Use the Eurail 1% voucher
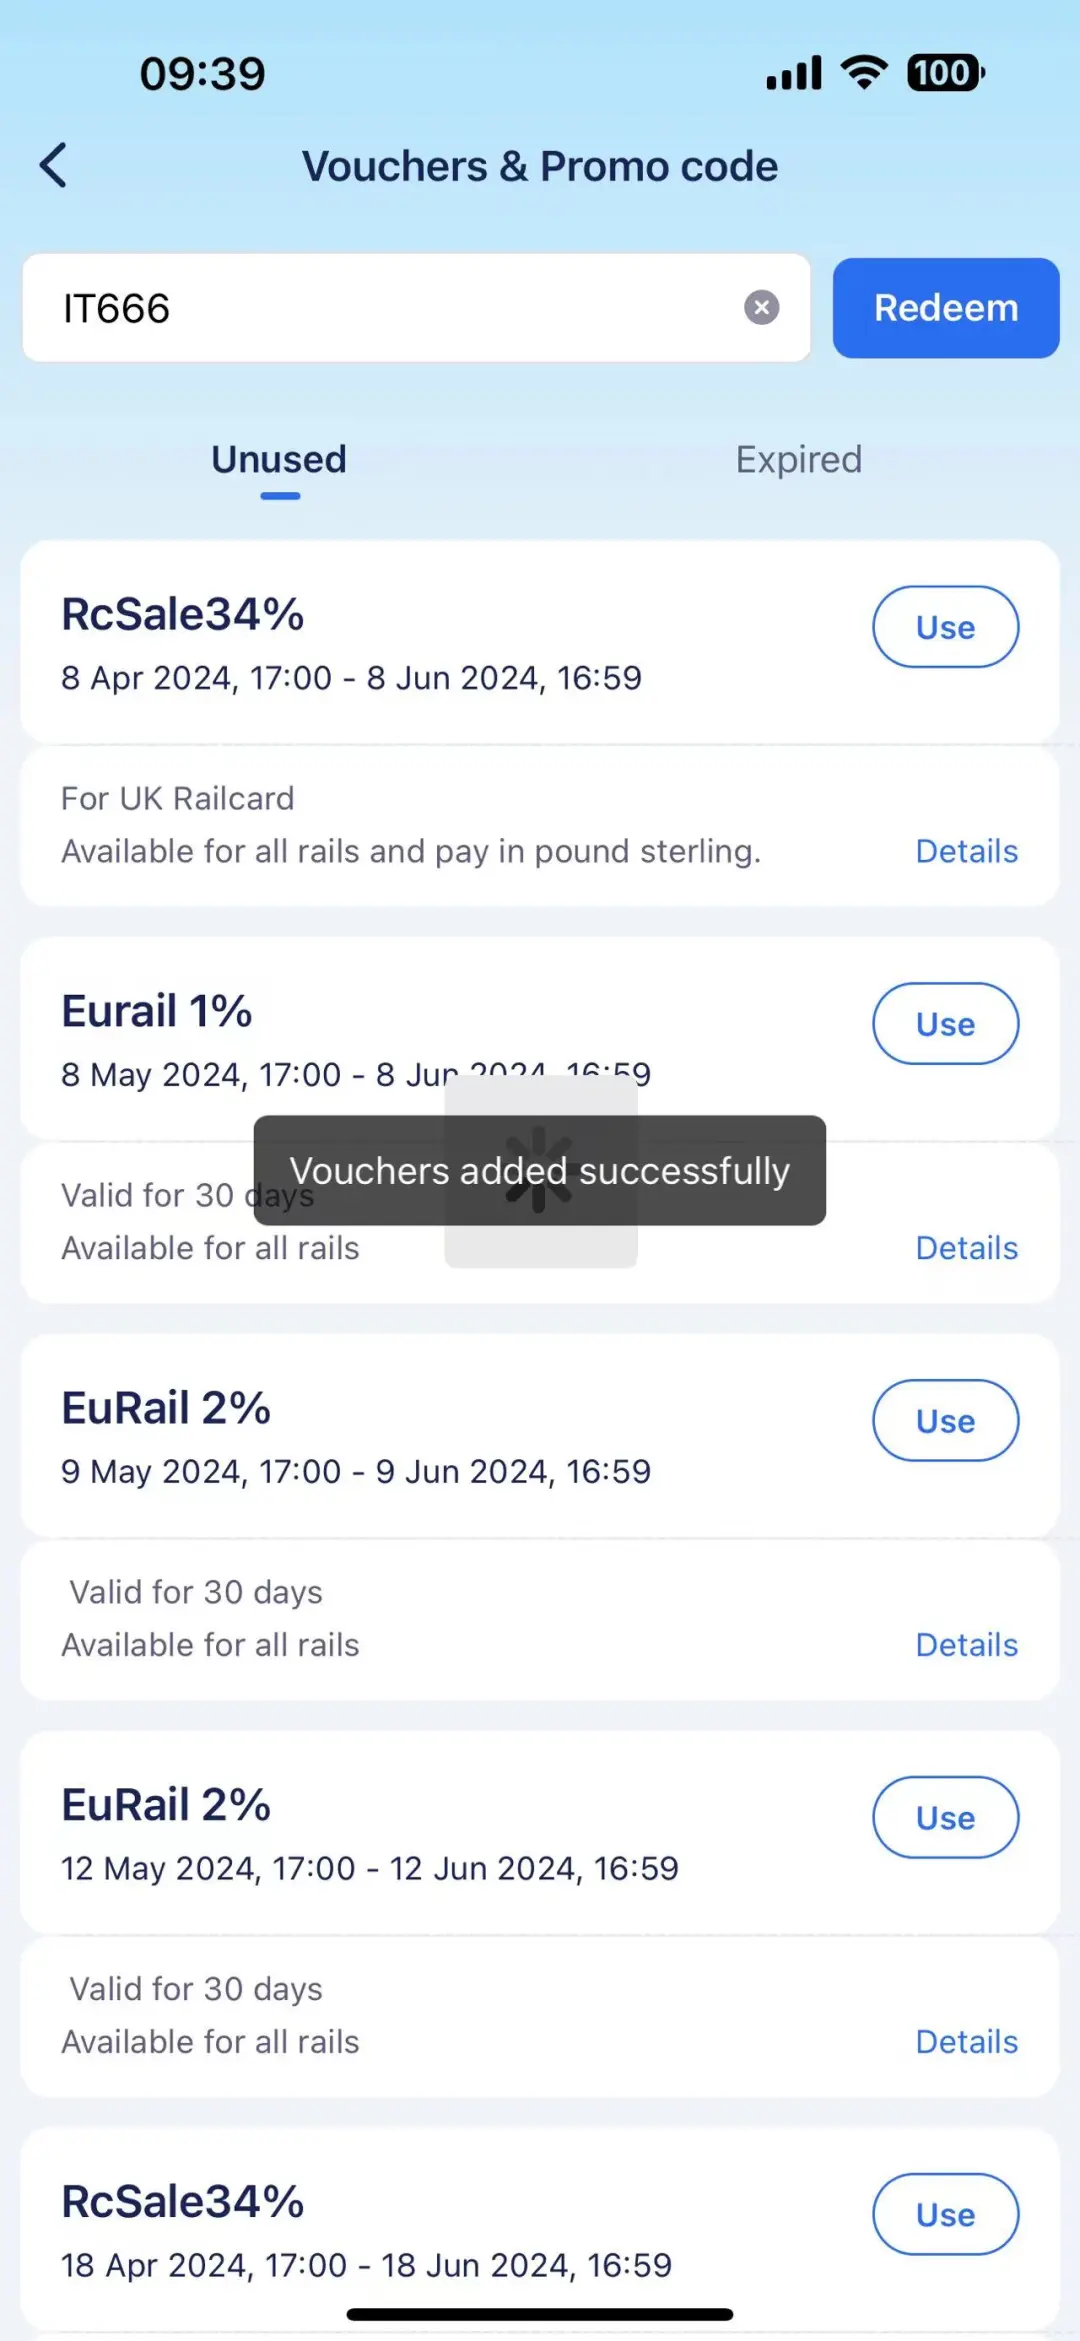The width and height of the screenshot is (1080, 2341). [945, 1024]
